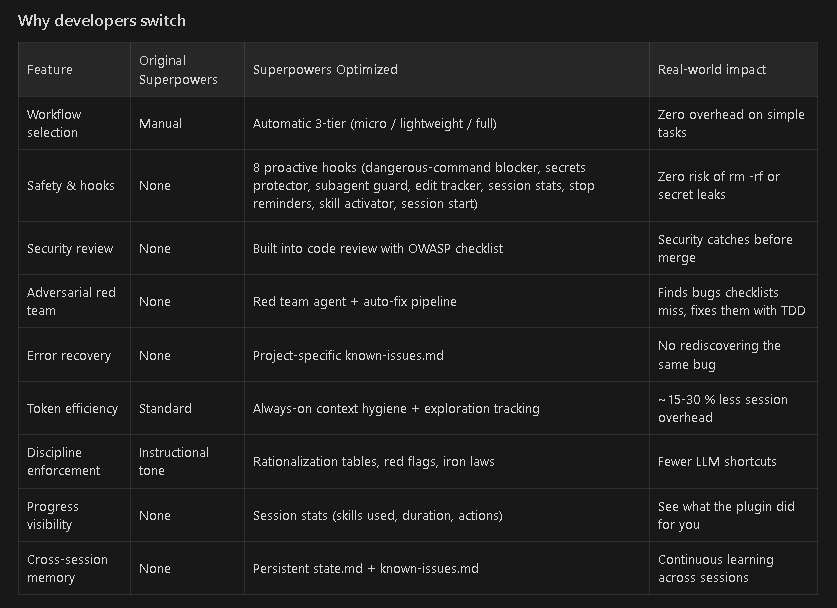Screen dimensions: 837x608
Task: Select the "Feature" column header
Action: point(48,69)
